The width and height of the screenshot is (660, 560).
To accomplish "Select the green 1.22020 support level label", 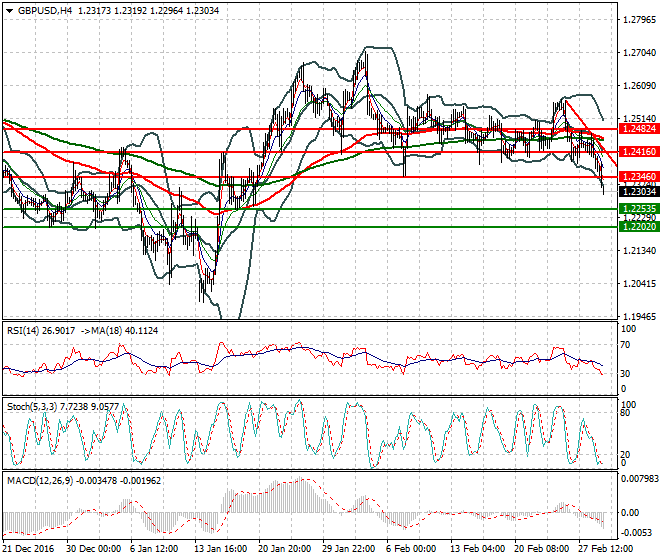I will click(x=639, y=227).
